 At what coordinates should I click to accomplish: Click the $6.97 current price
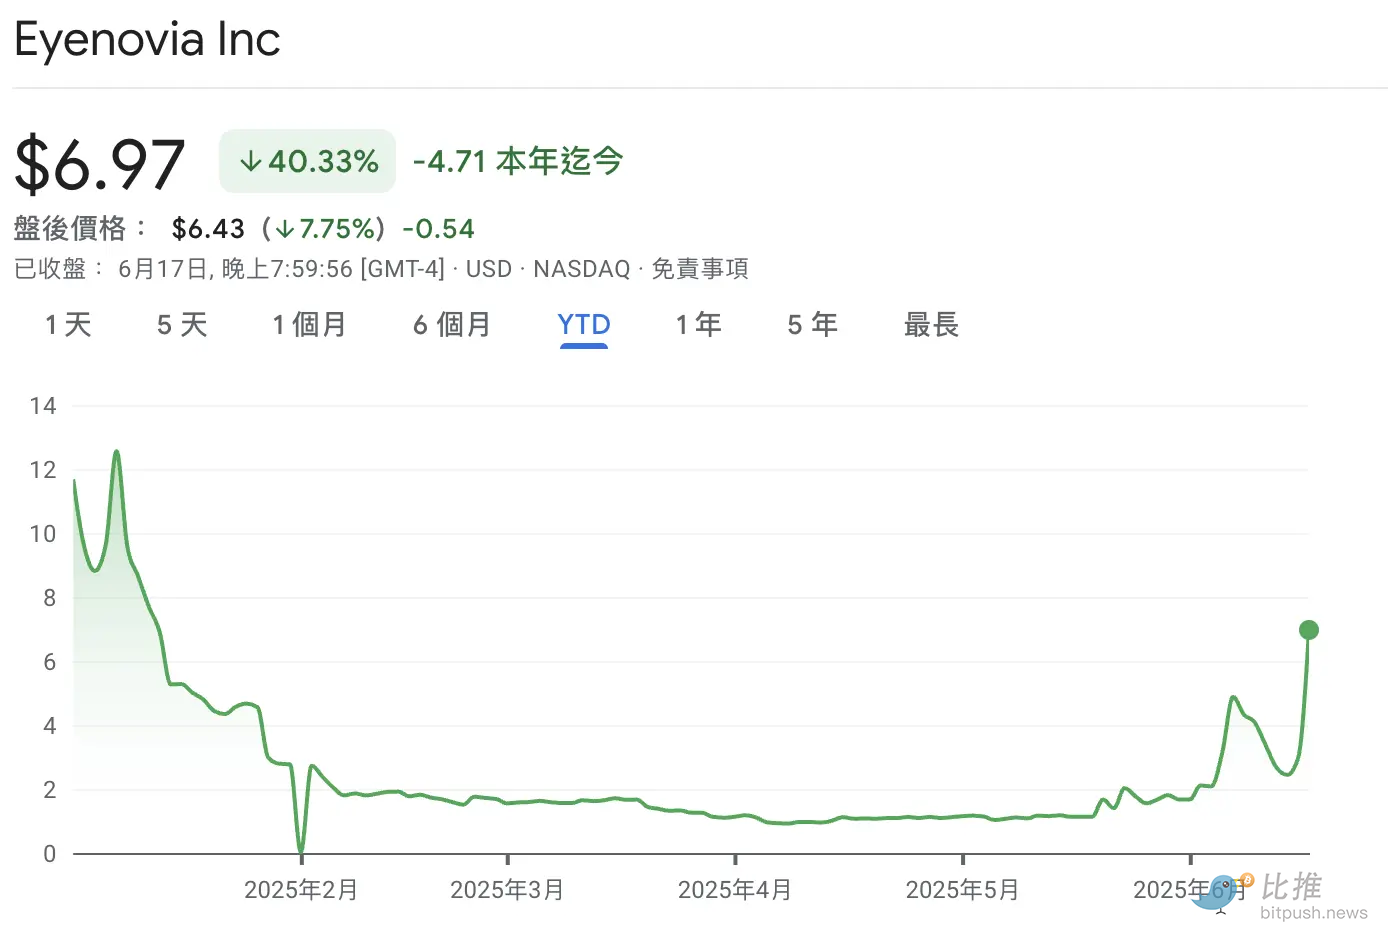[100, 164]
